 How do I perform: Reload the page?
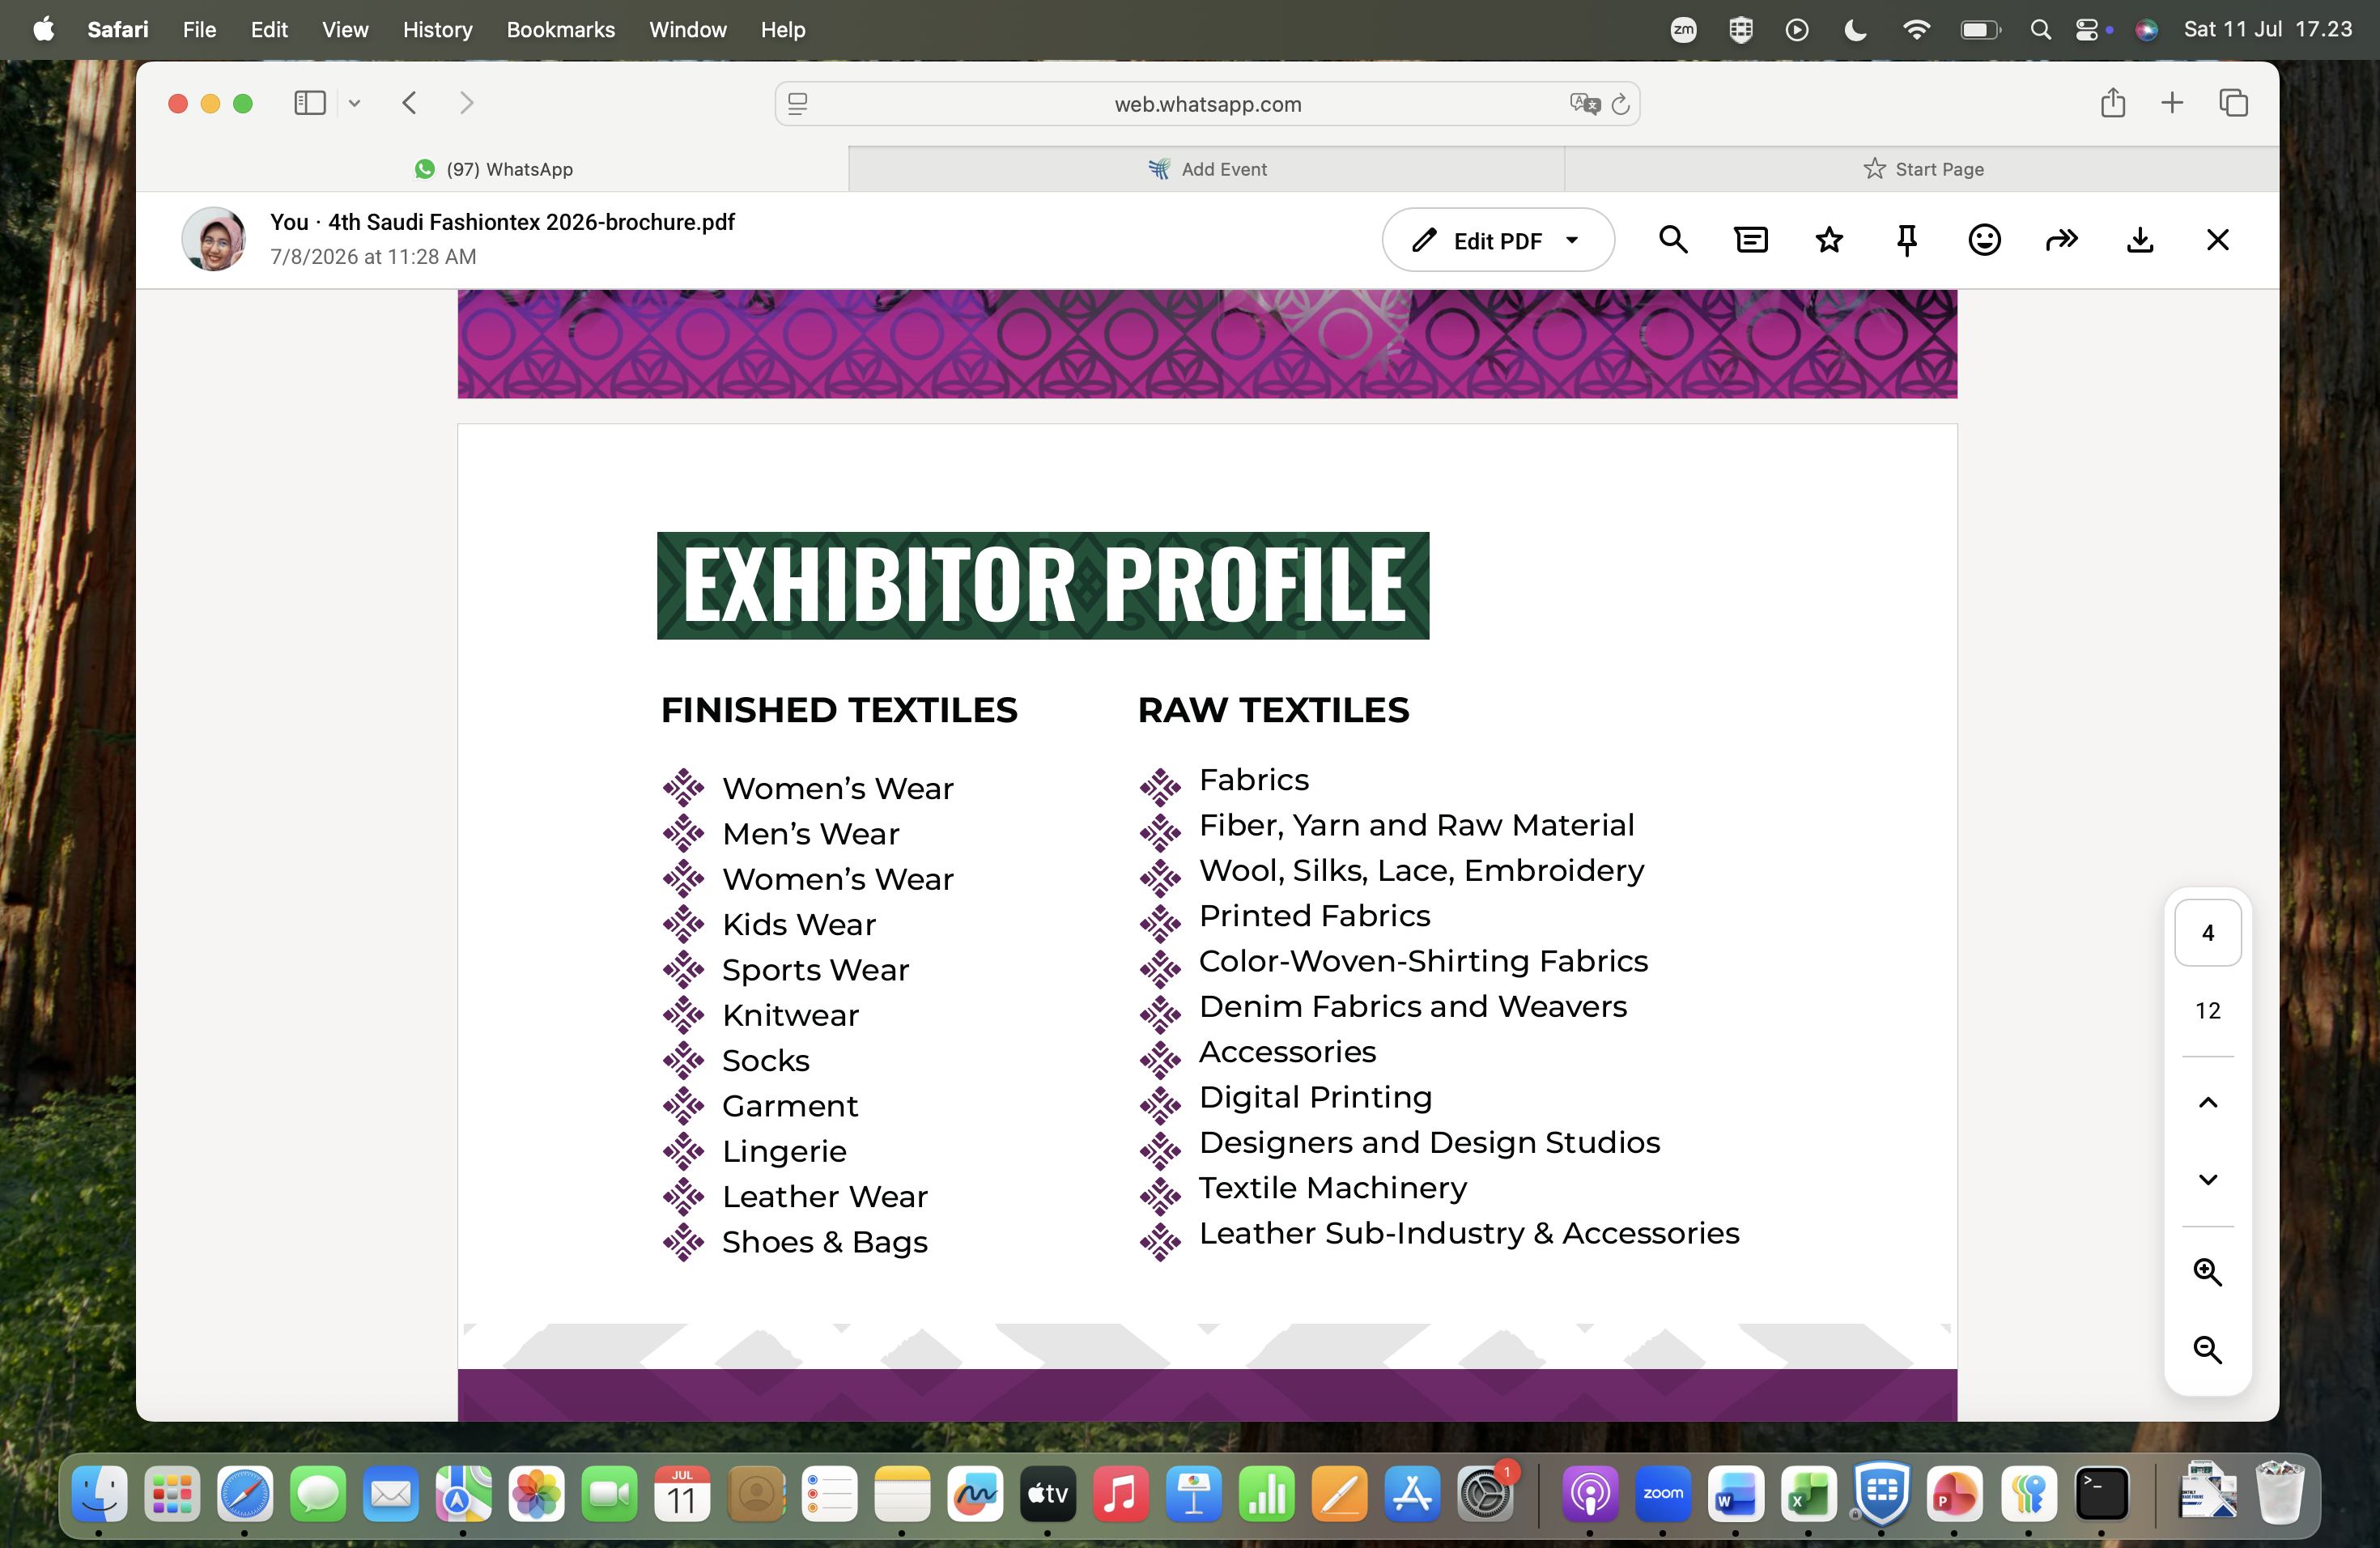pyautogui.click(x=1621, y=104)
